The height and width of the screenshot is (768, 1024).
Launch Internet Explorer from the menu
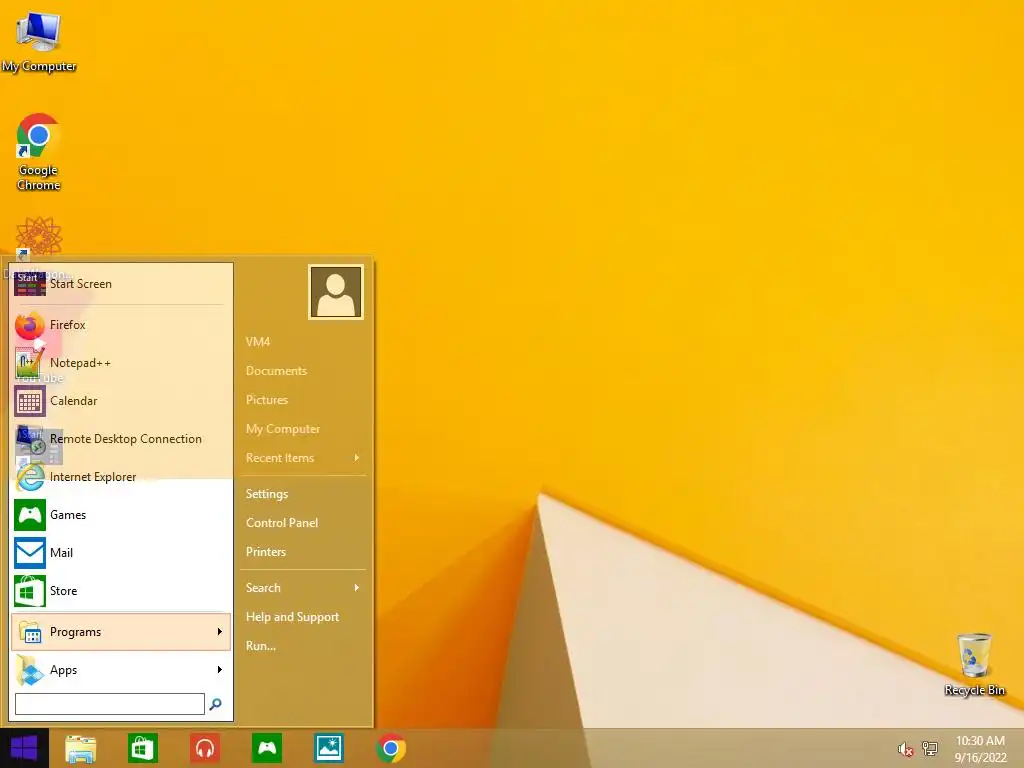[x=121, y=477]
